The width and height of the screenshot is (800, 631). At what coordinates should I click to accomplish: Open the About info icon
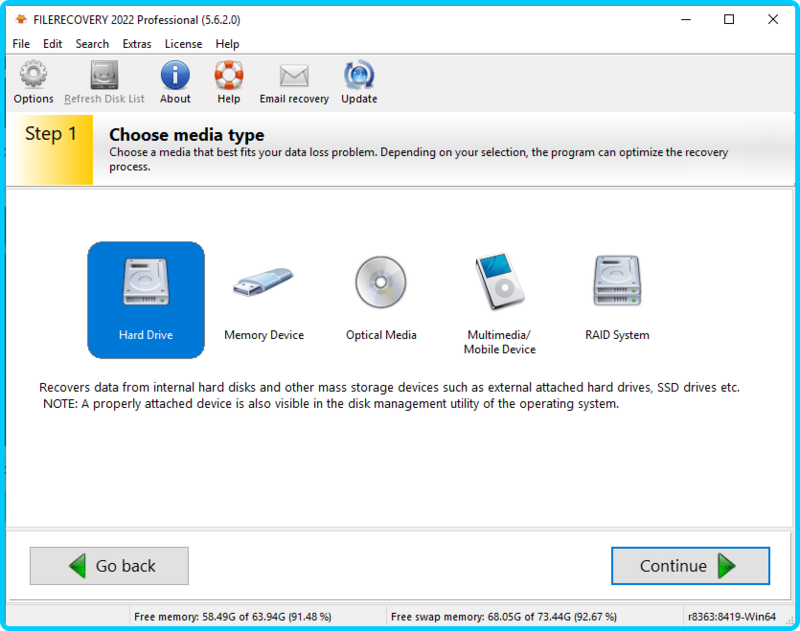pos(175,75)
